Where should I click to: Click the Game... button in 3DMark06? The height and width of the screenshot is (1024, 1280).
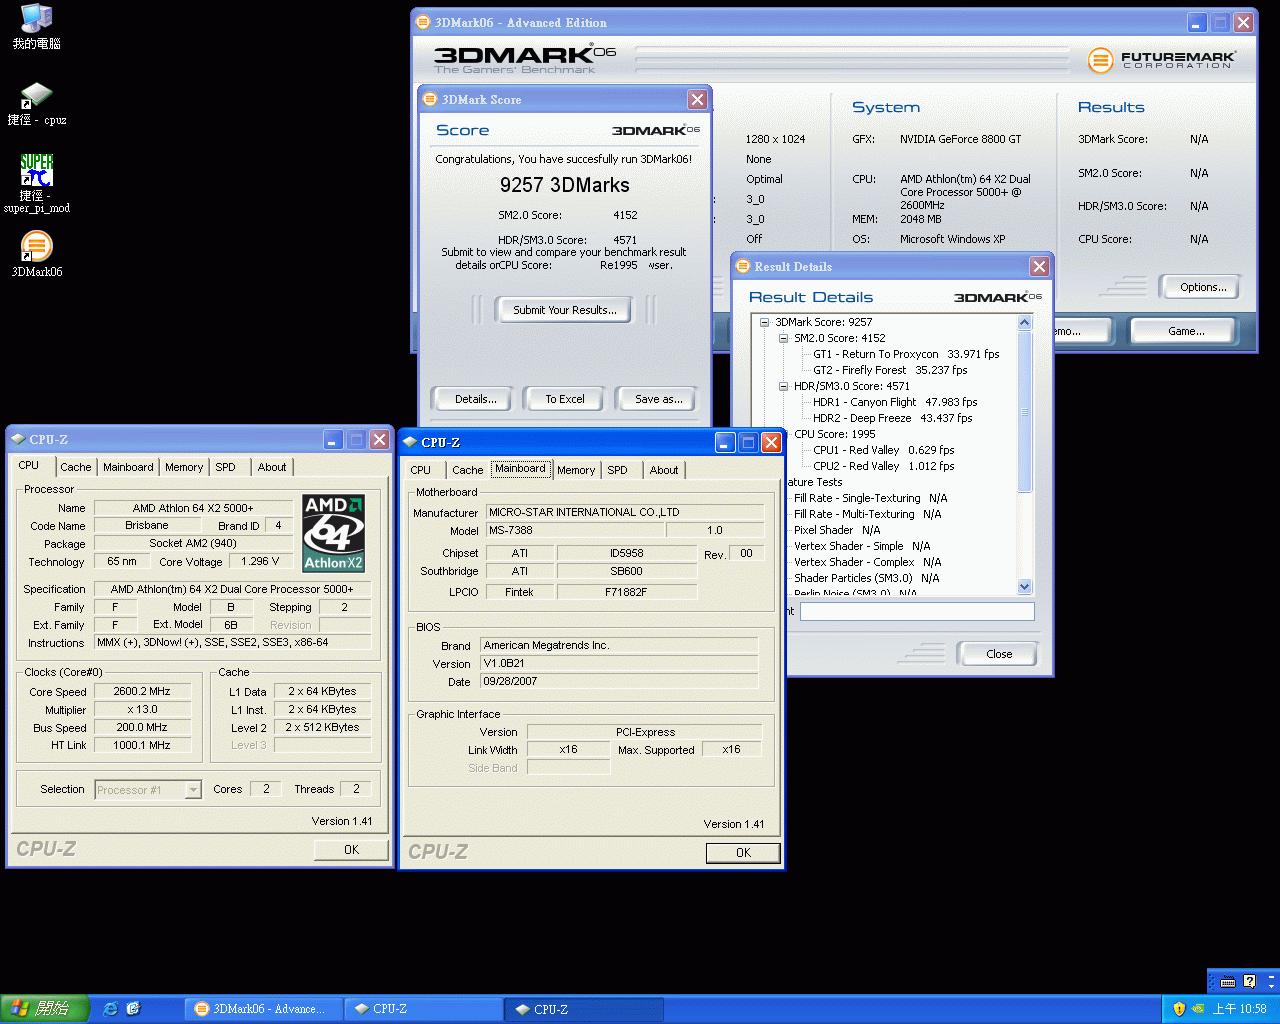[1186, 331]
